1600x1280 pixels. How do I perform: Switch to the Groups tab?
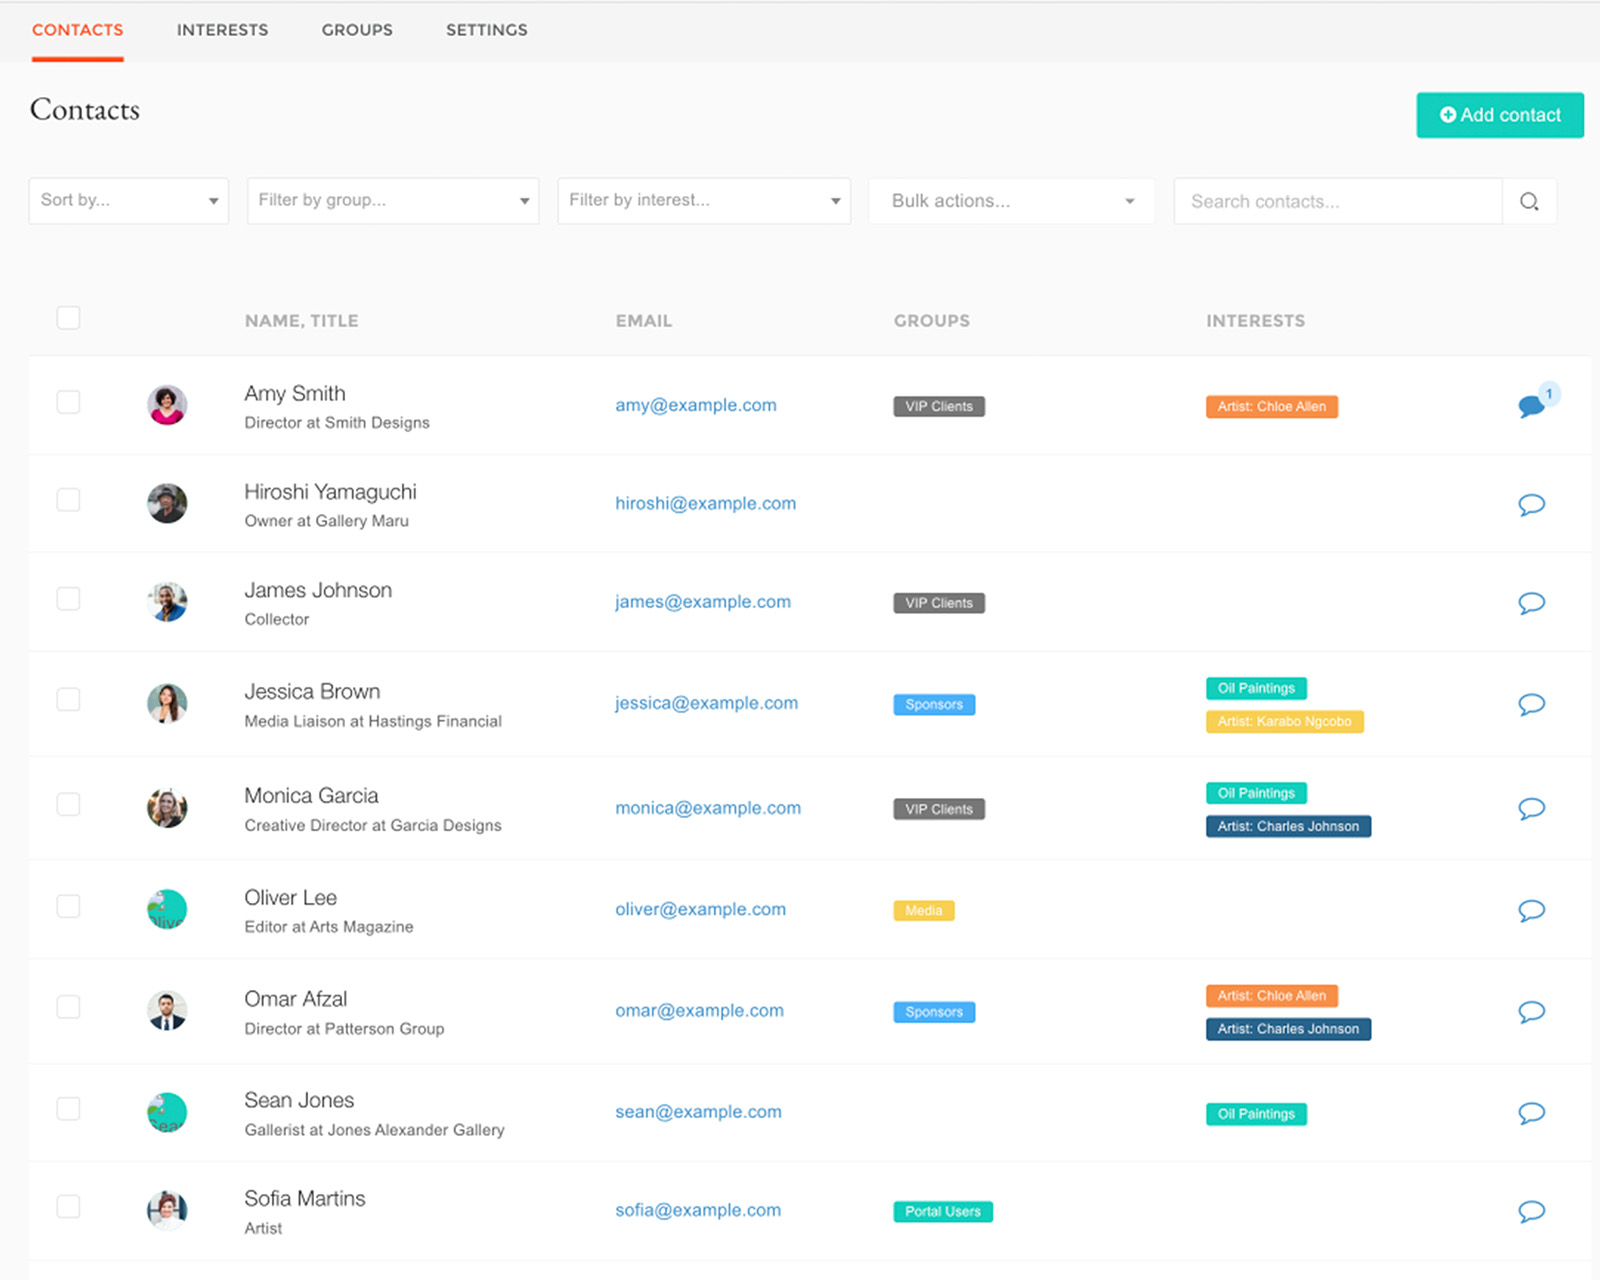coord(357,30)
